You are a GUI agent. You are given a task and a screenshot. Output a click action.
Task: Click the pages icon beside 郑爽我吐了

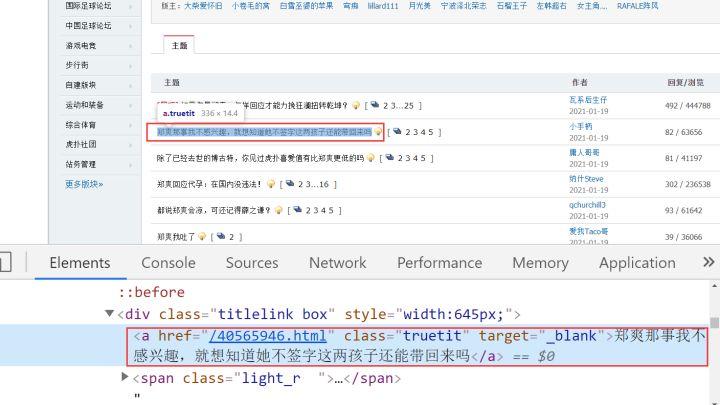pyautogui.click(x=221, y=236)
